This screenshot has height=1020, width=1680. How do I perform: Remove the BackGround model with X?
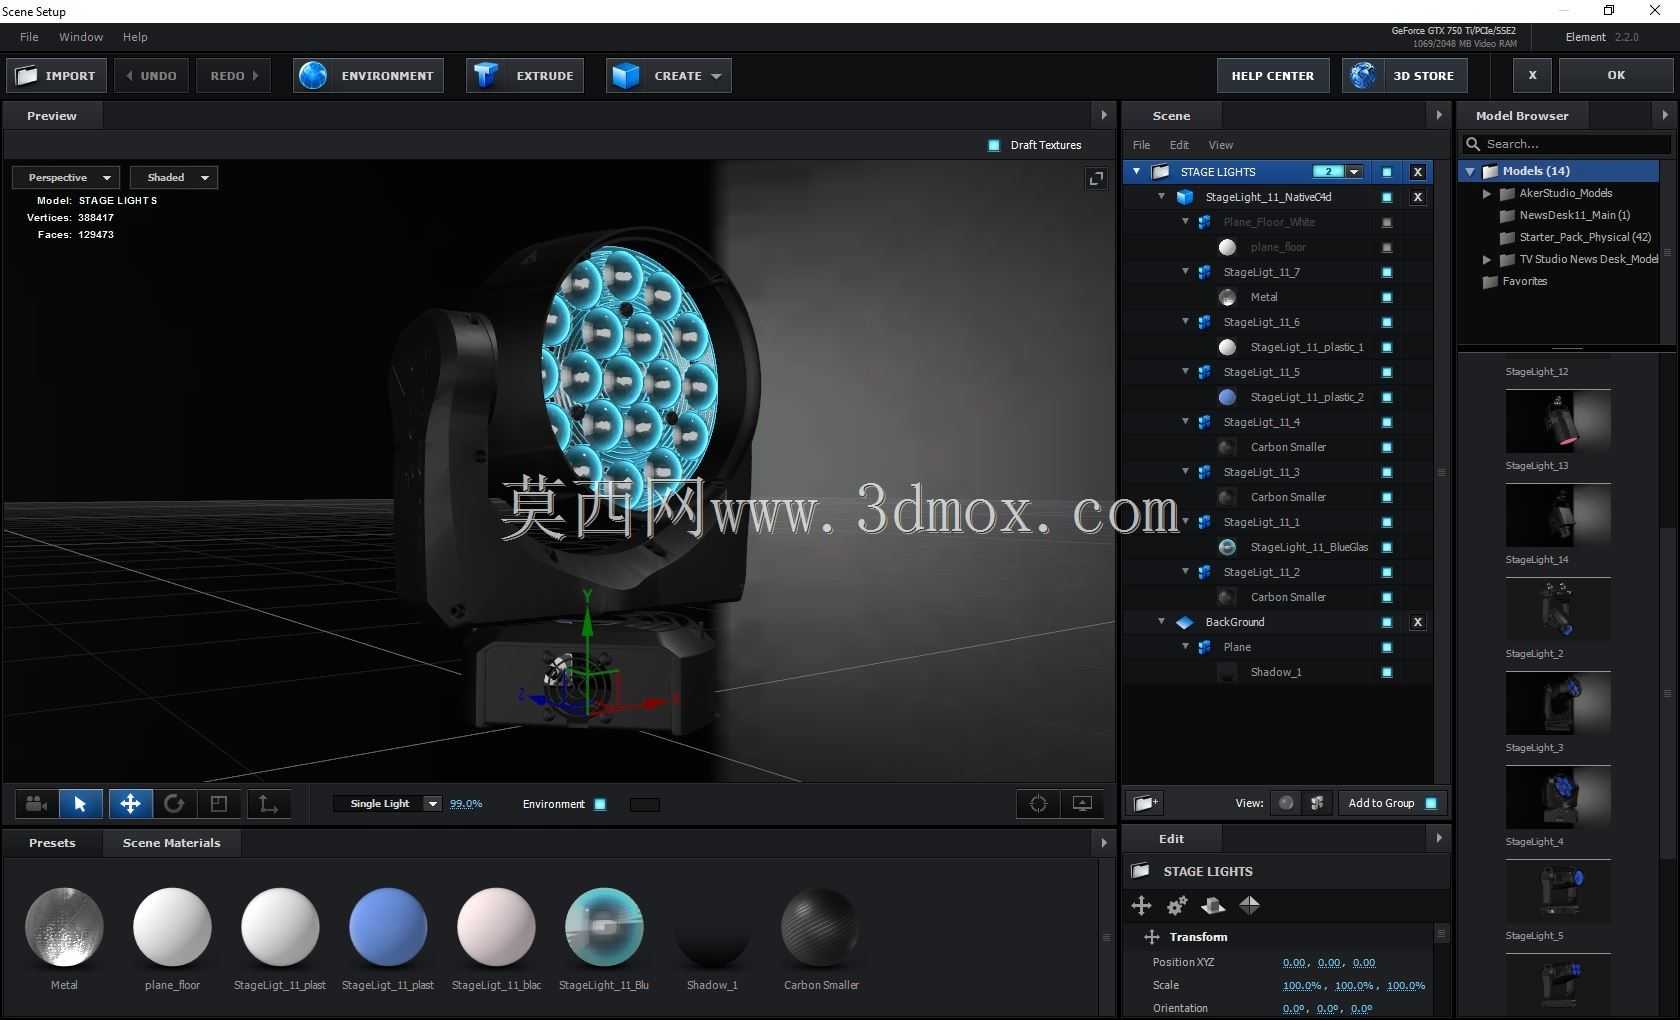tap(1417, 622)
